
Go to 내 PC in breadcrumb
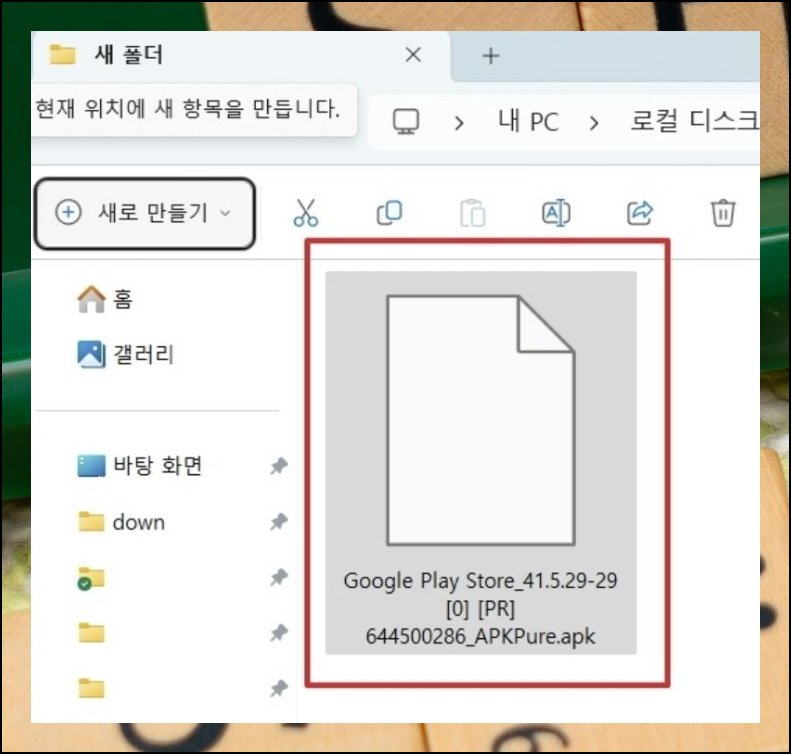point(528,122)
